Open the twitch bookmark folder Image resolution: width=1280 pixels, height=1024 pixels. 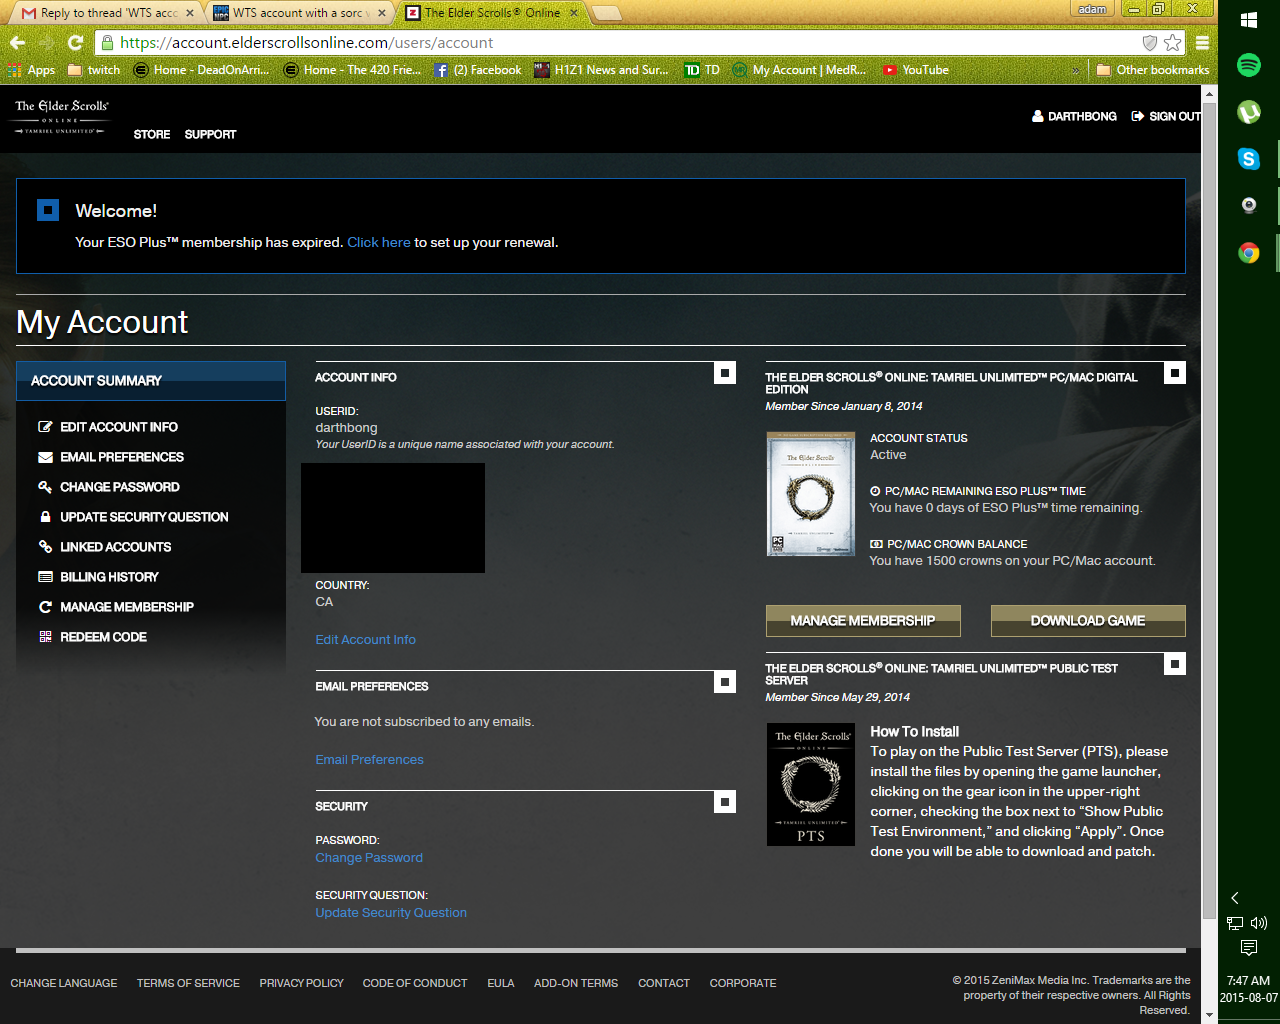click(x=94, y=70)
